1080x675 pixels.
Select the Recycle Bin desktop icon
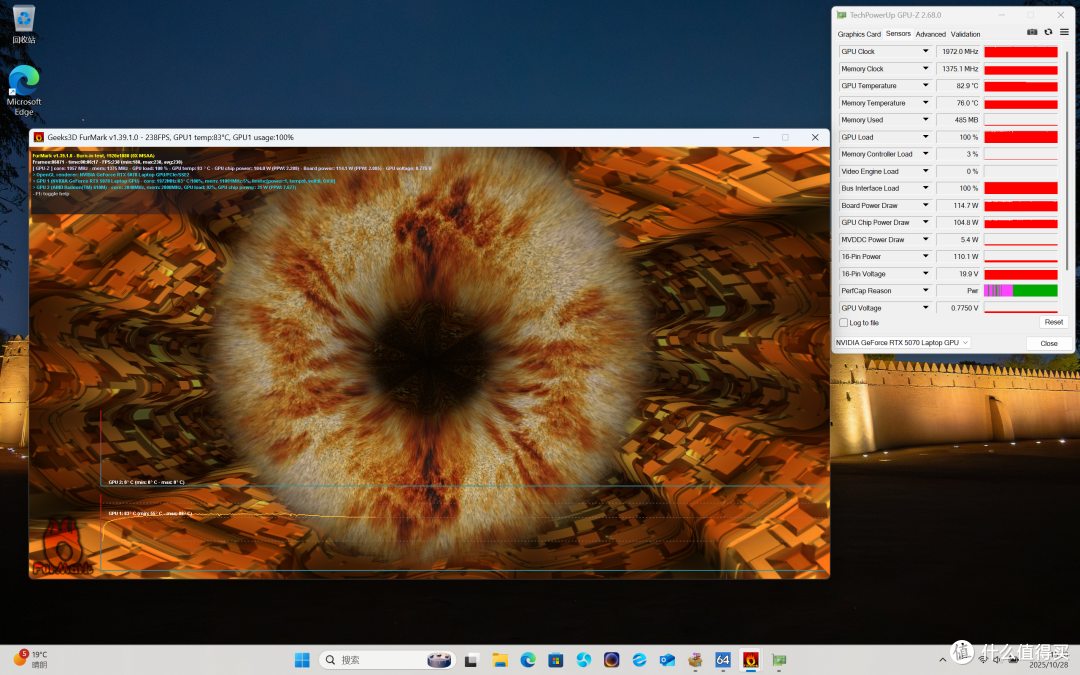pos(24,25)
